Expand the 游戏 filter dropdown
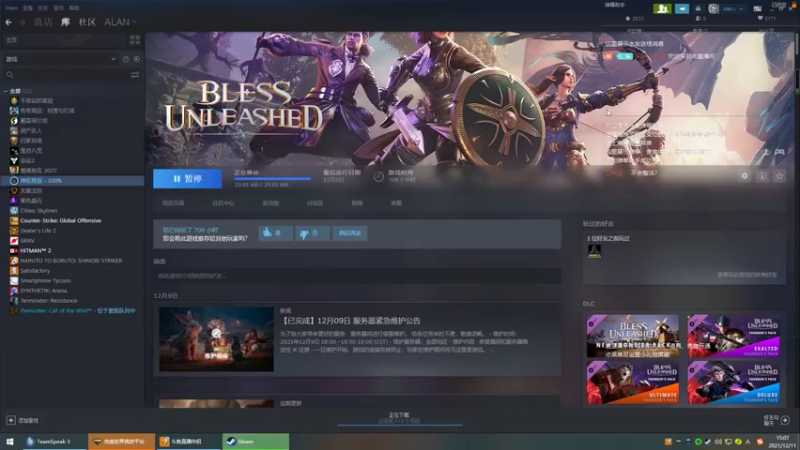 tap(60, 59)
